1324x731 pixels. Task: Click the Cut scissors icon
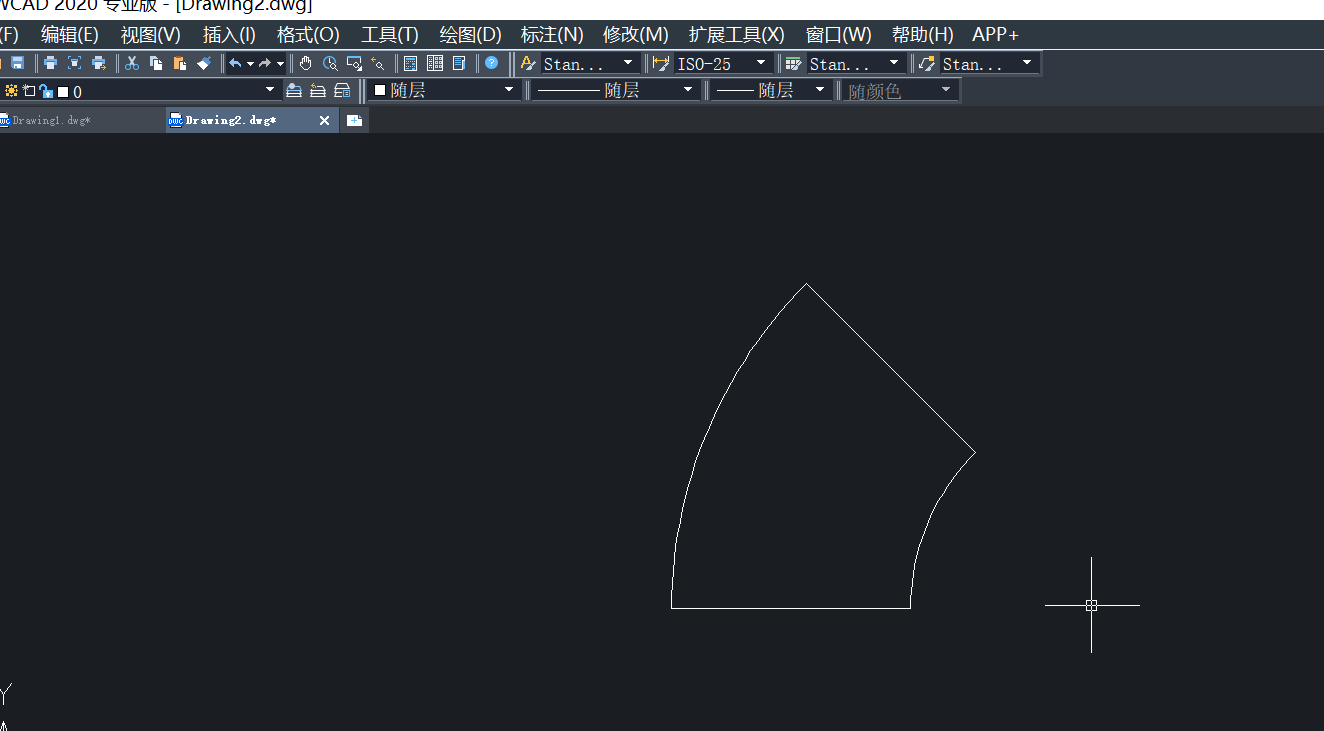tap(131, 63)
